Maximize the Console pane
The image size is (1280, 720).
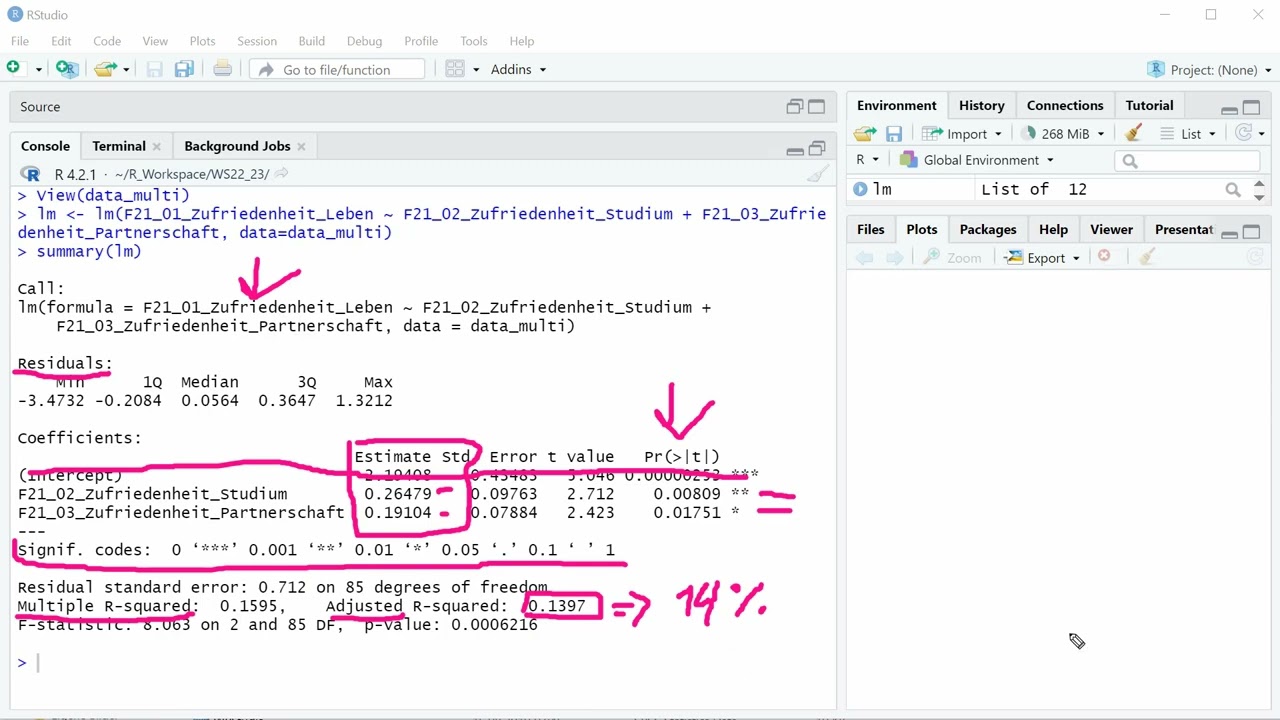[816, 149]
